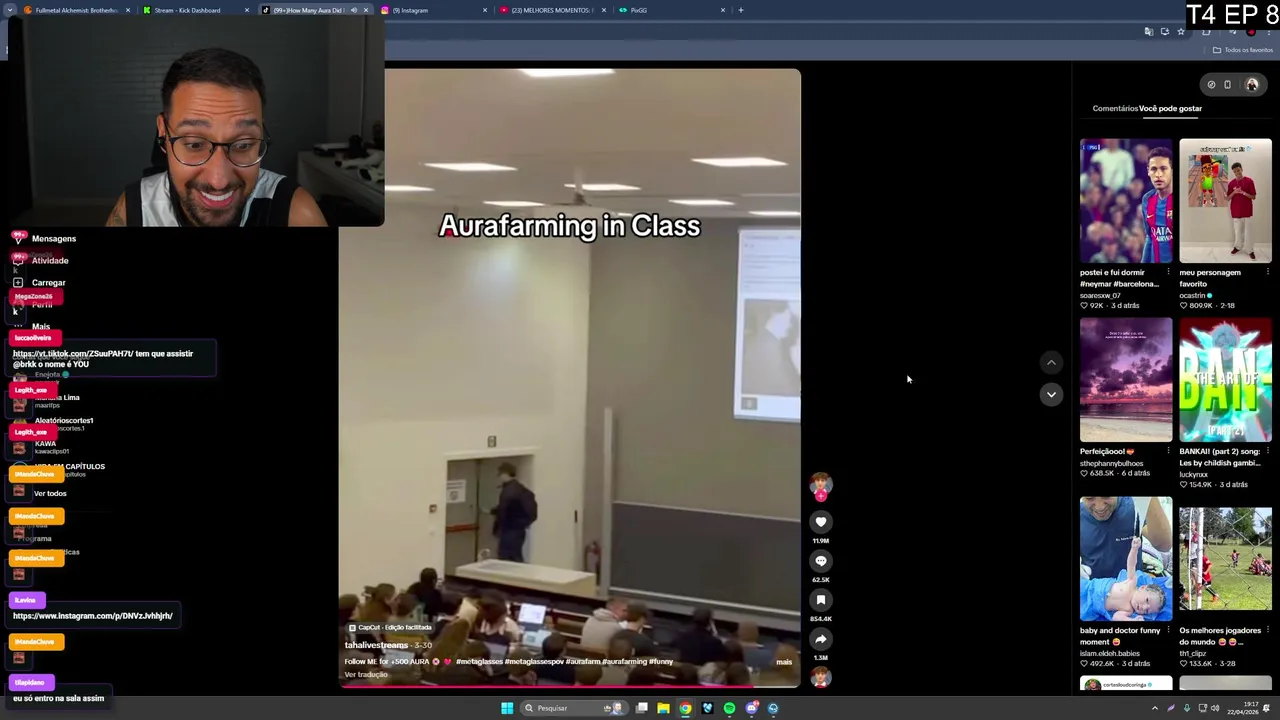Switch to Stream - Kick Dashboard tab
1280x720 pixels.
click(195, 10)
